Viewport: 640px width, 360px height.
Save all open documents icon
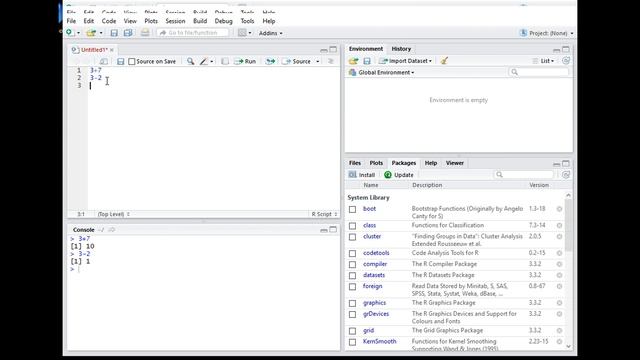pyautogui.click(x=128, y=33)
